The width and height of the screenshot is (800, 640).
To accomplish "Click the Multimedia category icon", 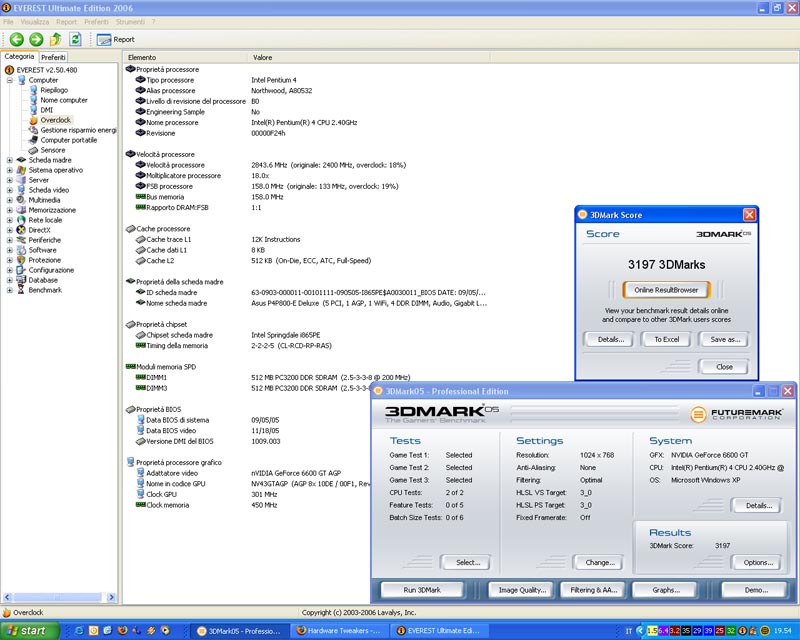I will coord(21,200).
